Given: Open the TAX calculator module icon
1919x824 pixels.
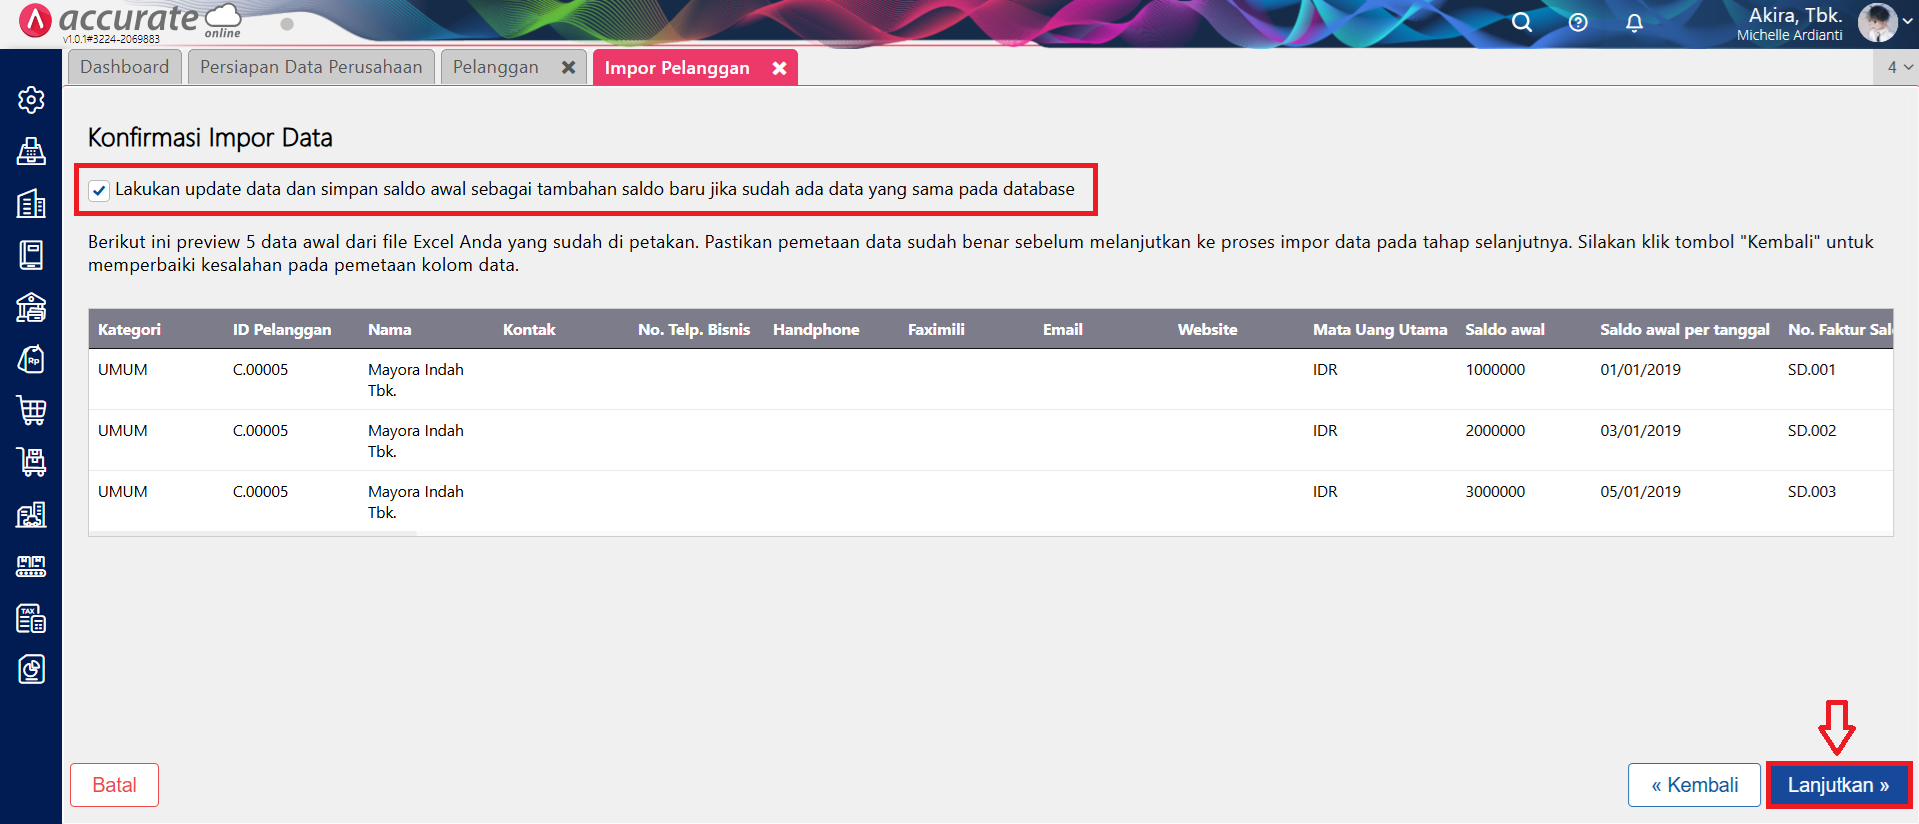Looking at the screenshot, I should pos(31,618).
